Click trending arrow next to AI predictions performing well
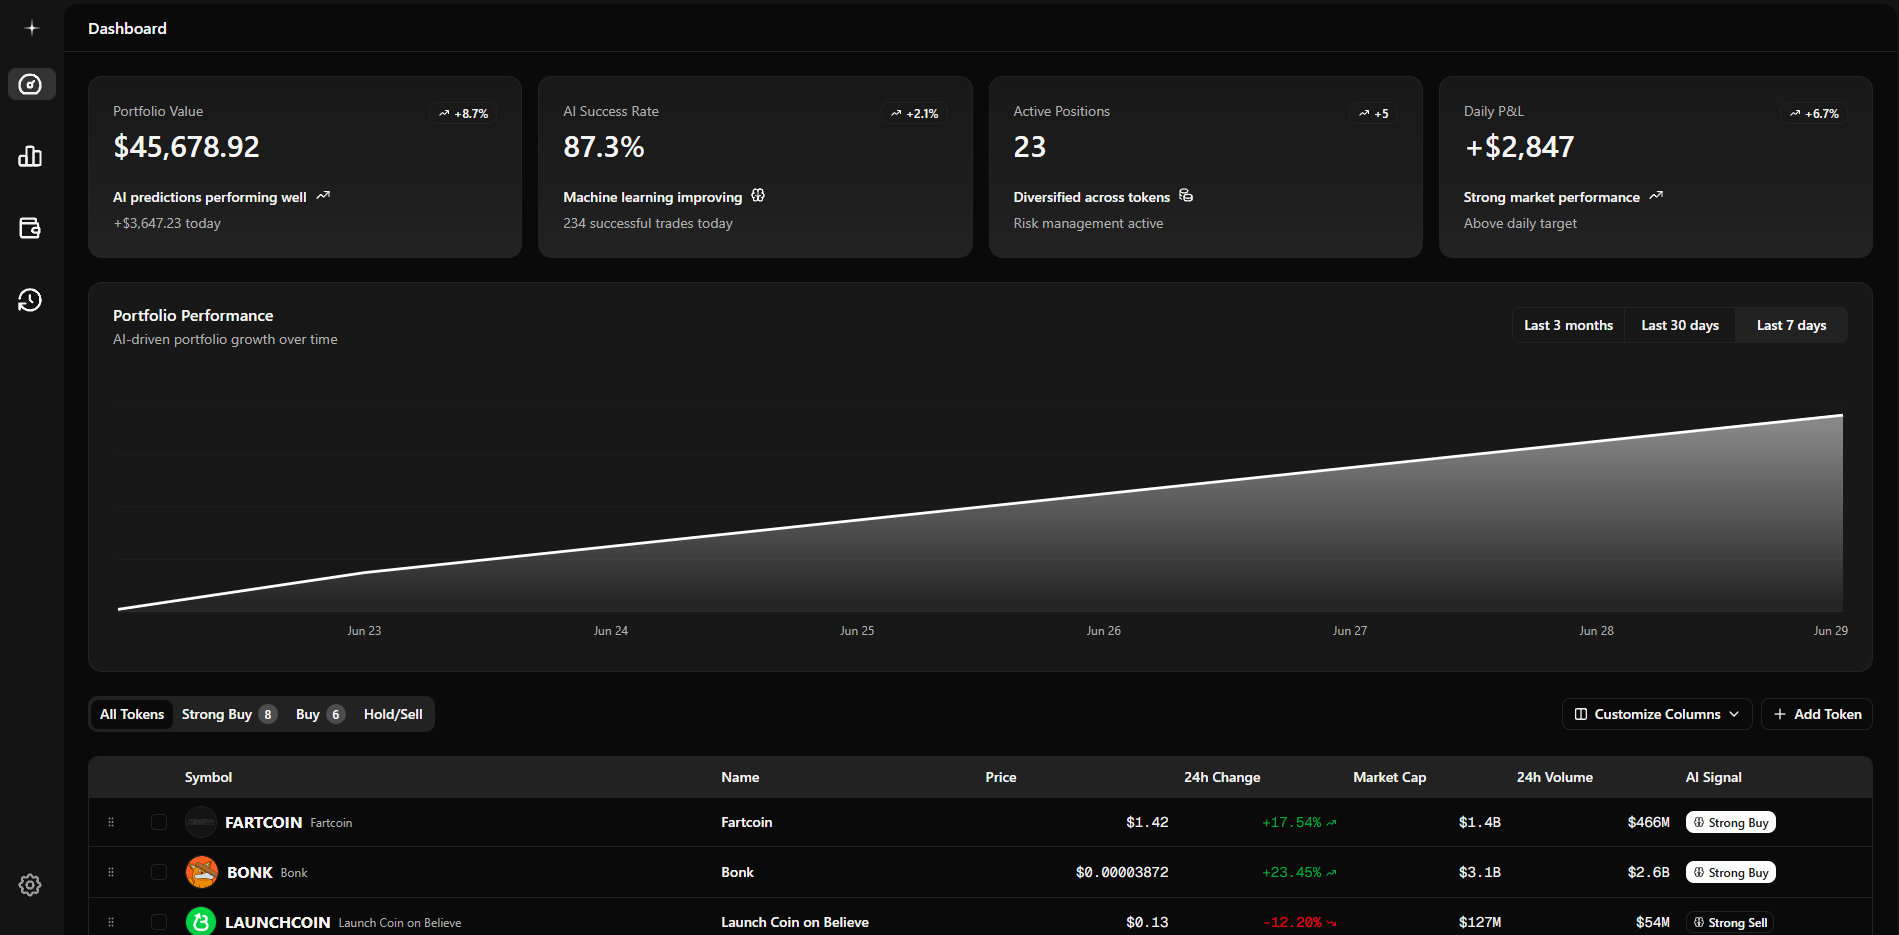Image resolution: width=1899 pixels, height=935 pixels. coord(323,196)
